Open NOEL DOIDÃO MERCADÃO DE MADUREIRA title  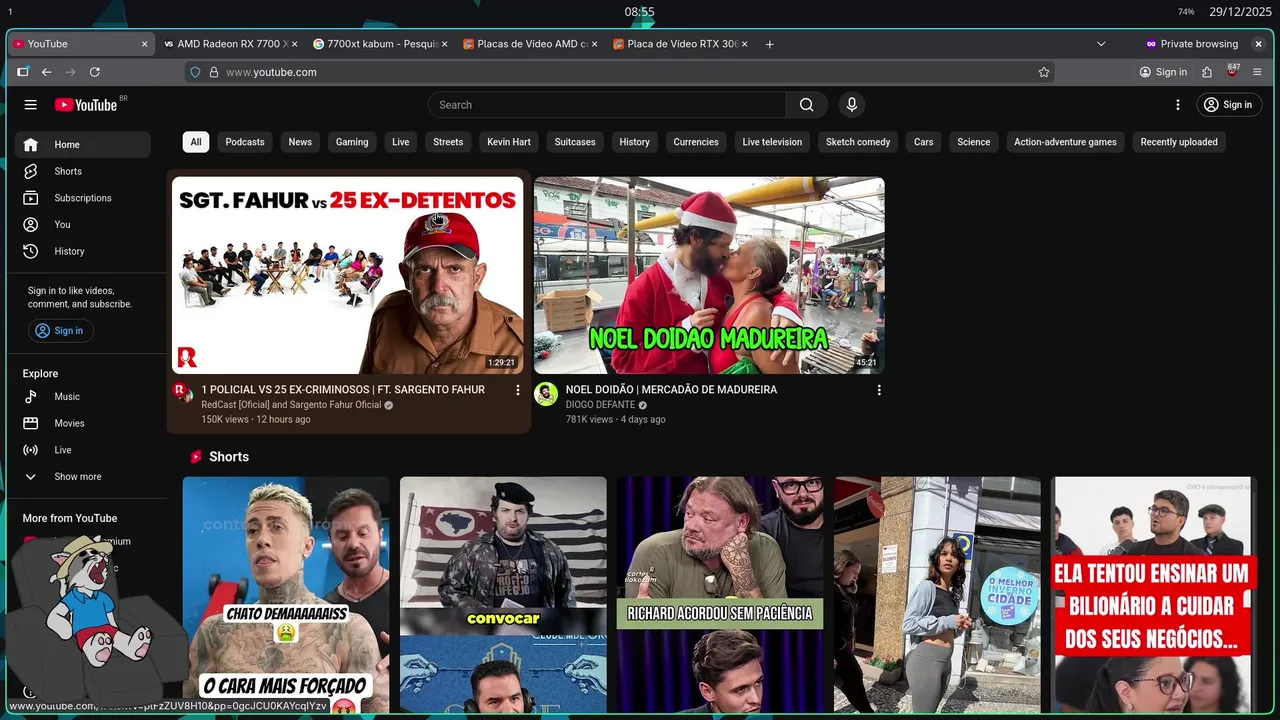click(671, 390)
